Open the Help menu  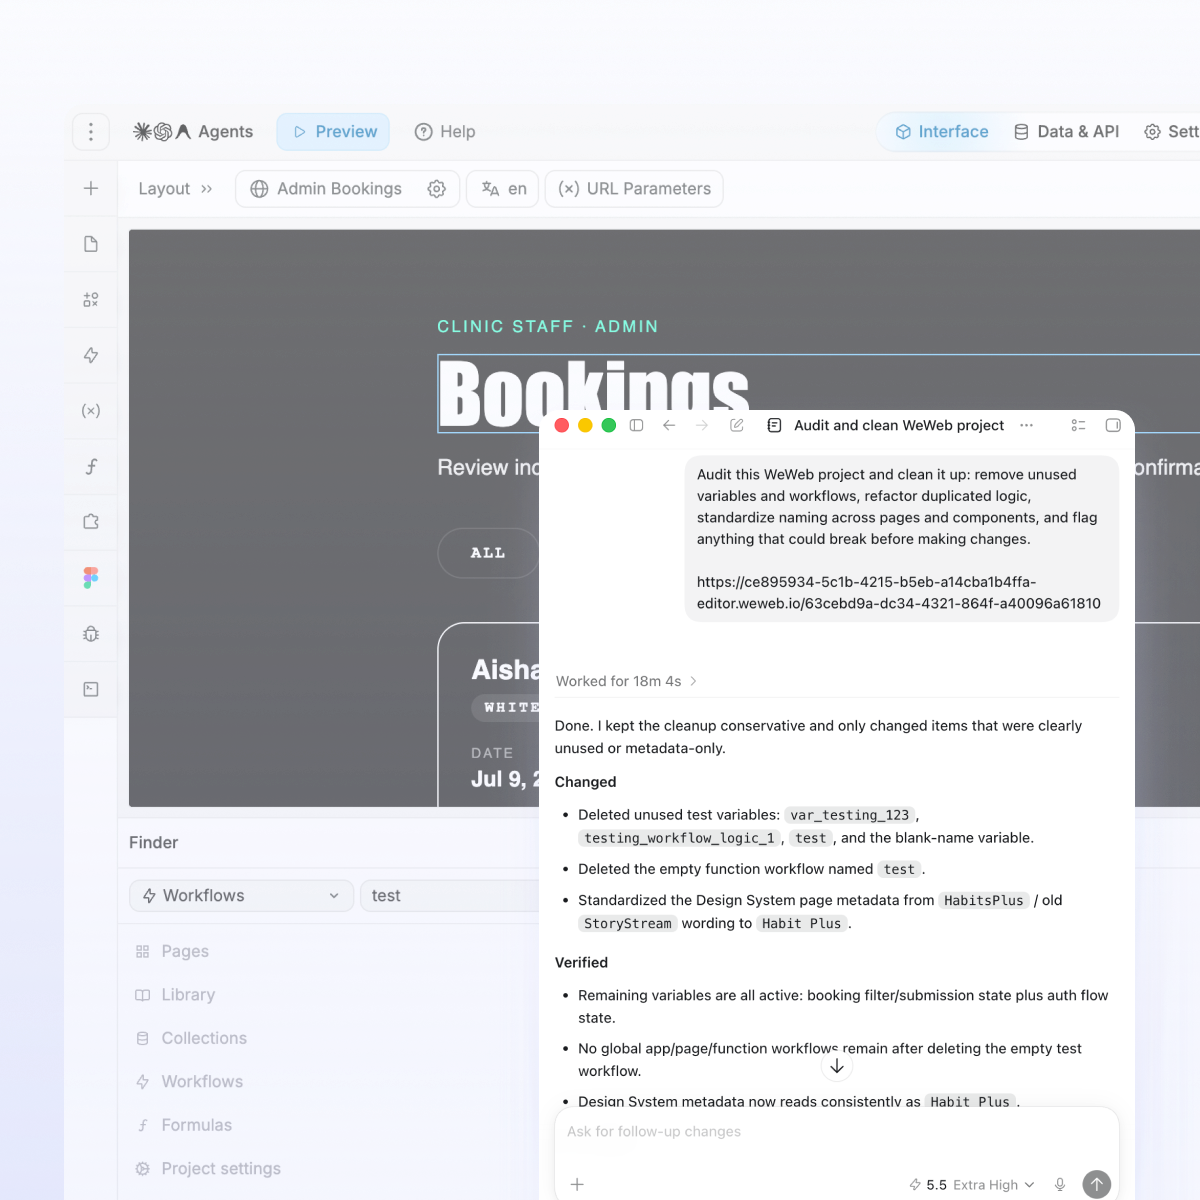pyautogui.click(x=445, y=132)
